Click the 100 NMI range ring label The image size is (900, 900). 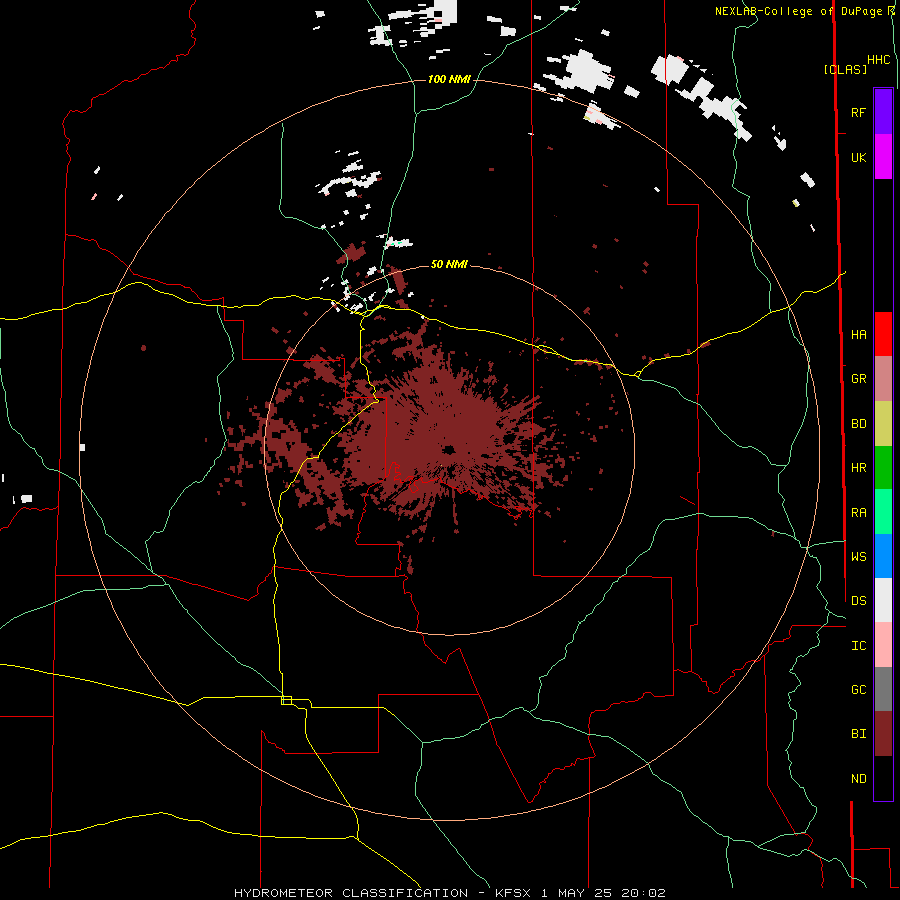(x=449, y=79)
